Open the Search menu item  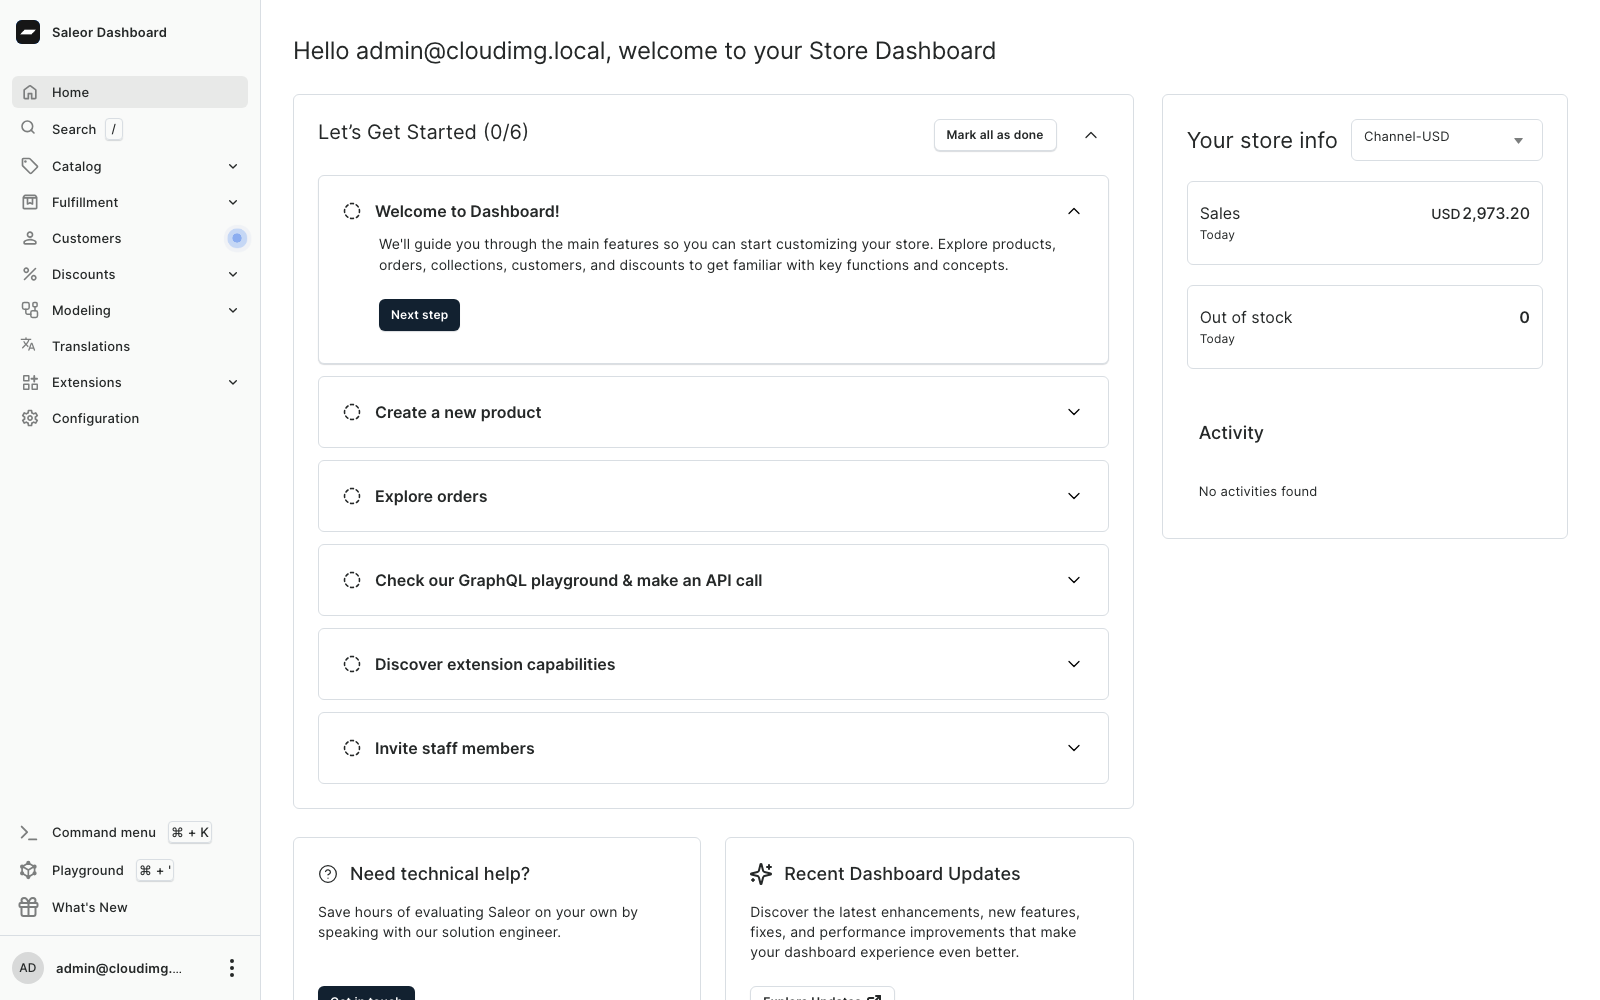point(130,129)
